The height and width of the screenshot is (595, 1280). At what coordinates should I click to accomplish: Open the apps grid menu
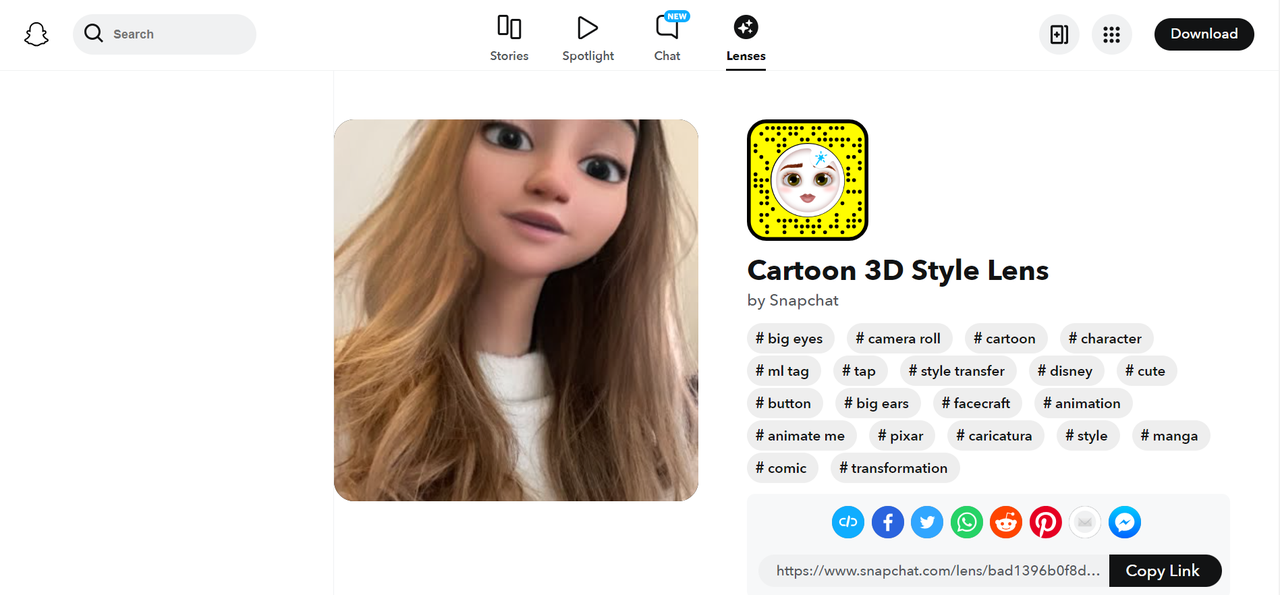coord(1111,35)
